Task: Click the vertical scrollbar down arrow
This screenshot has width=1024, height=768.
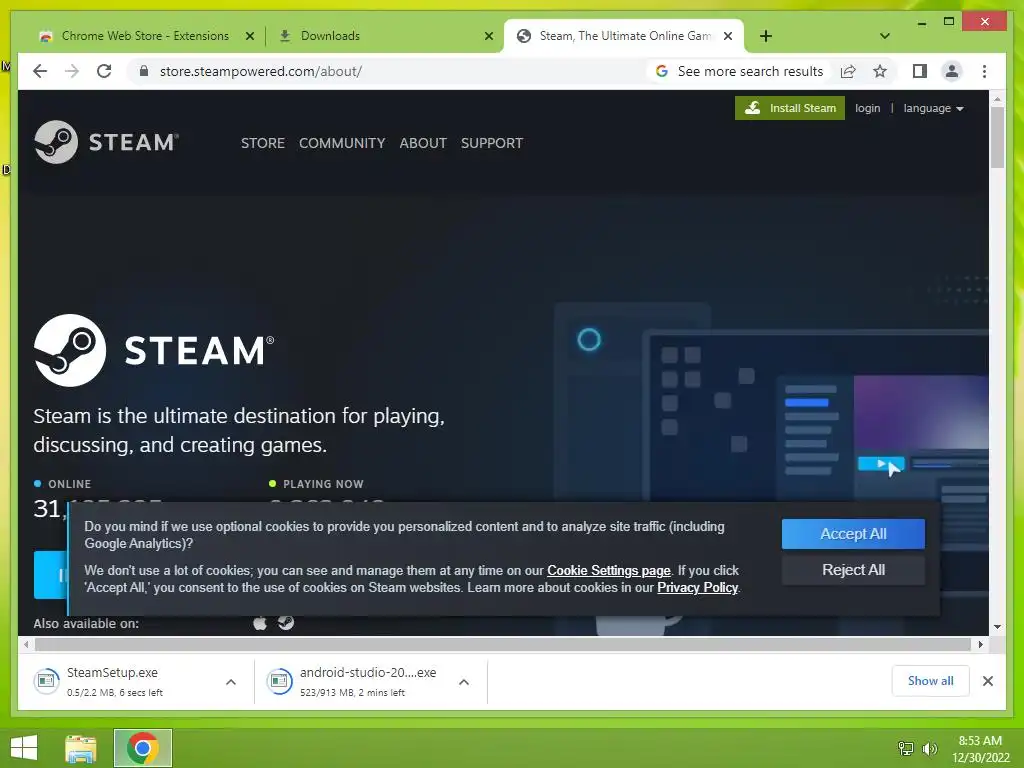Action: coord(997,627)
